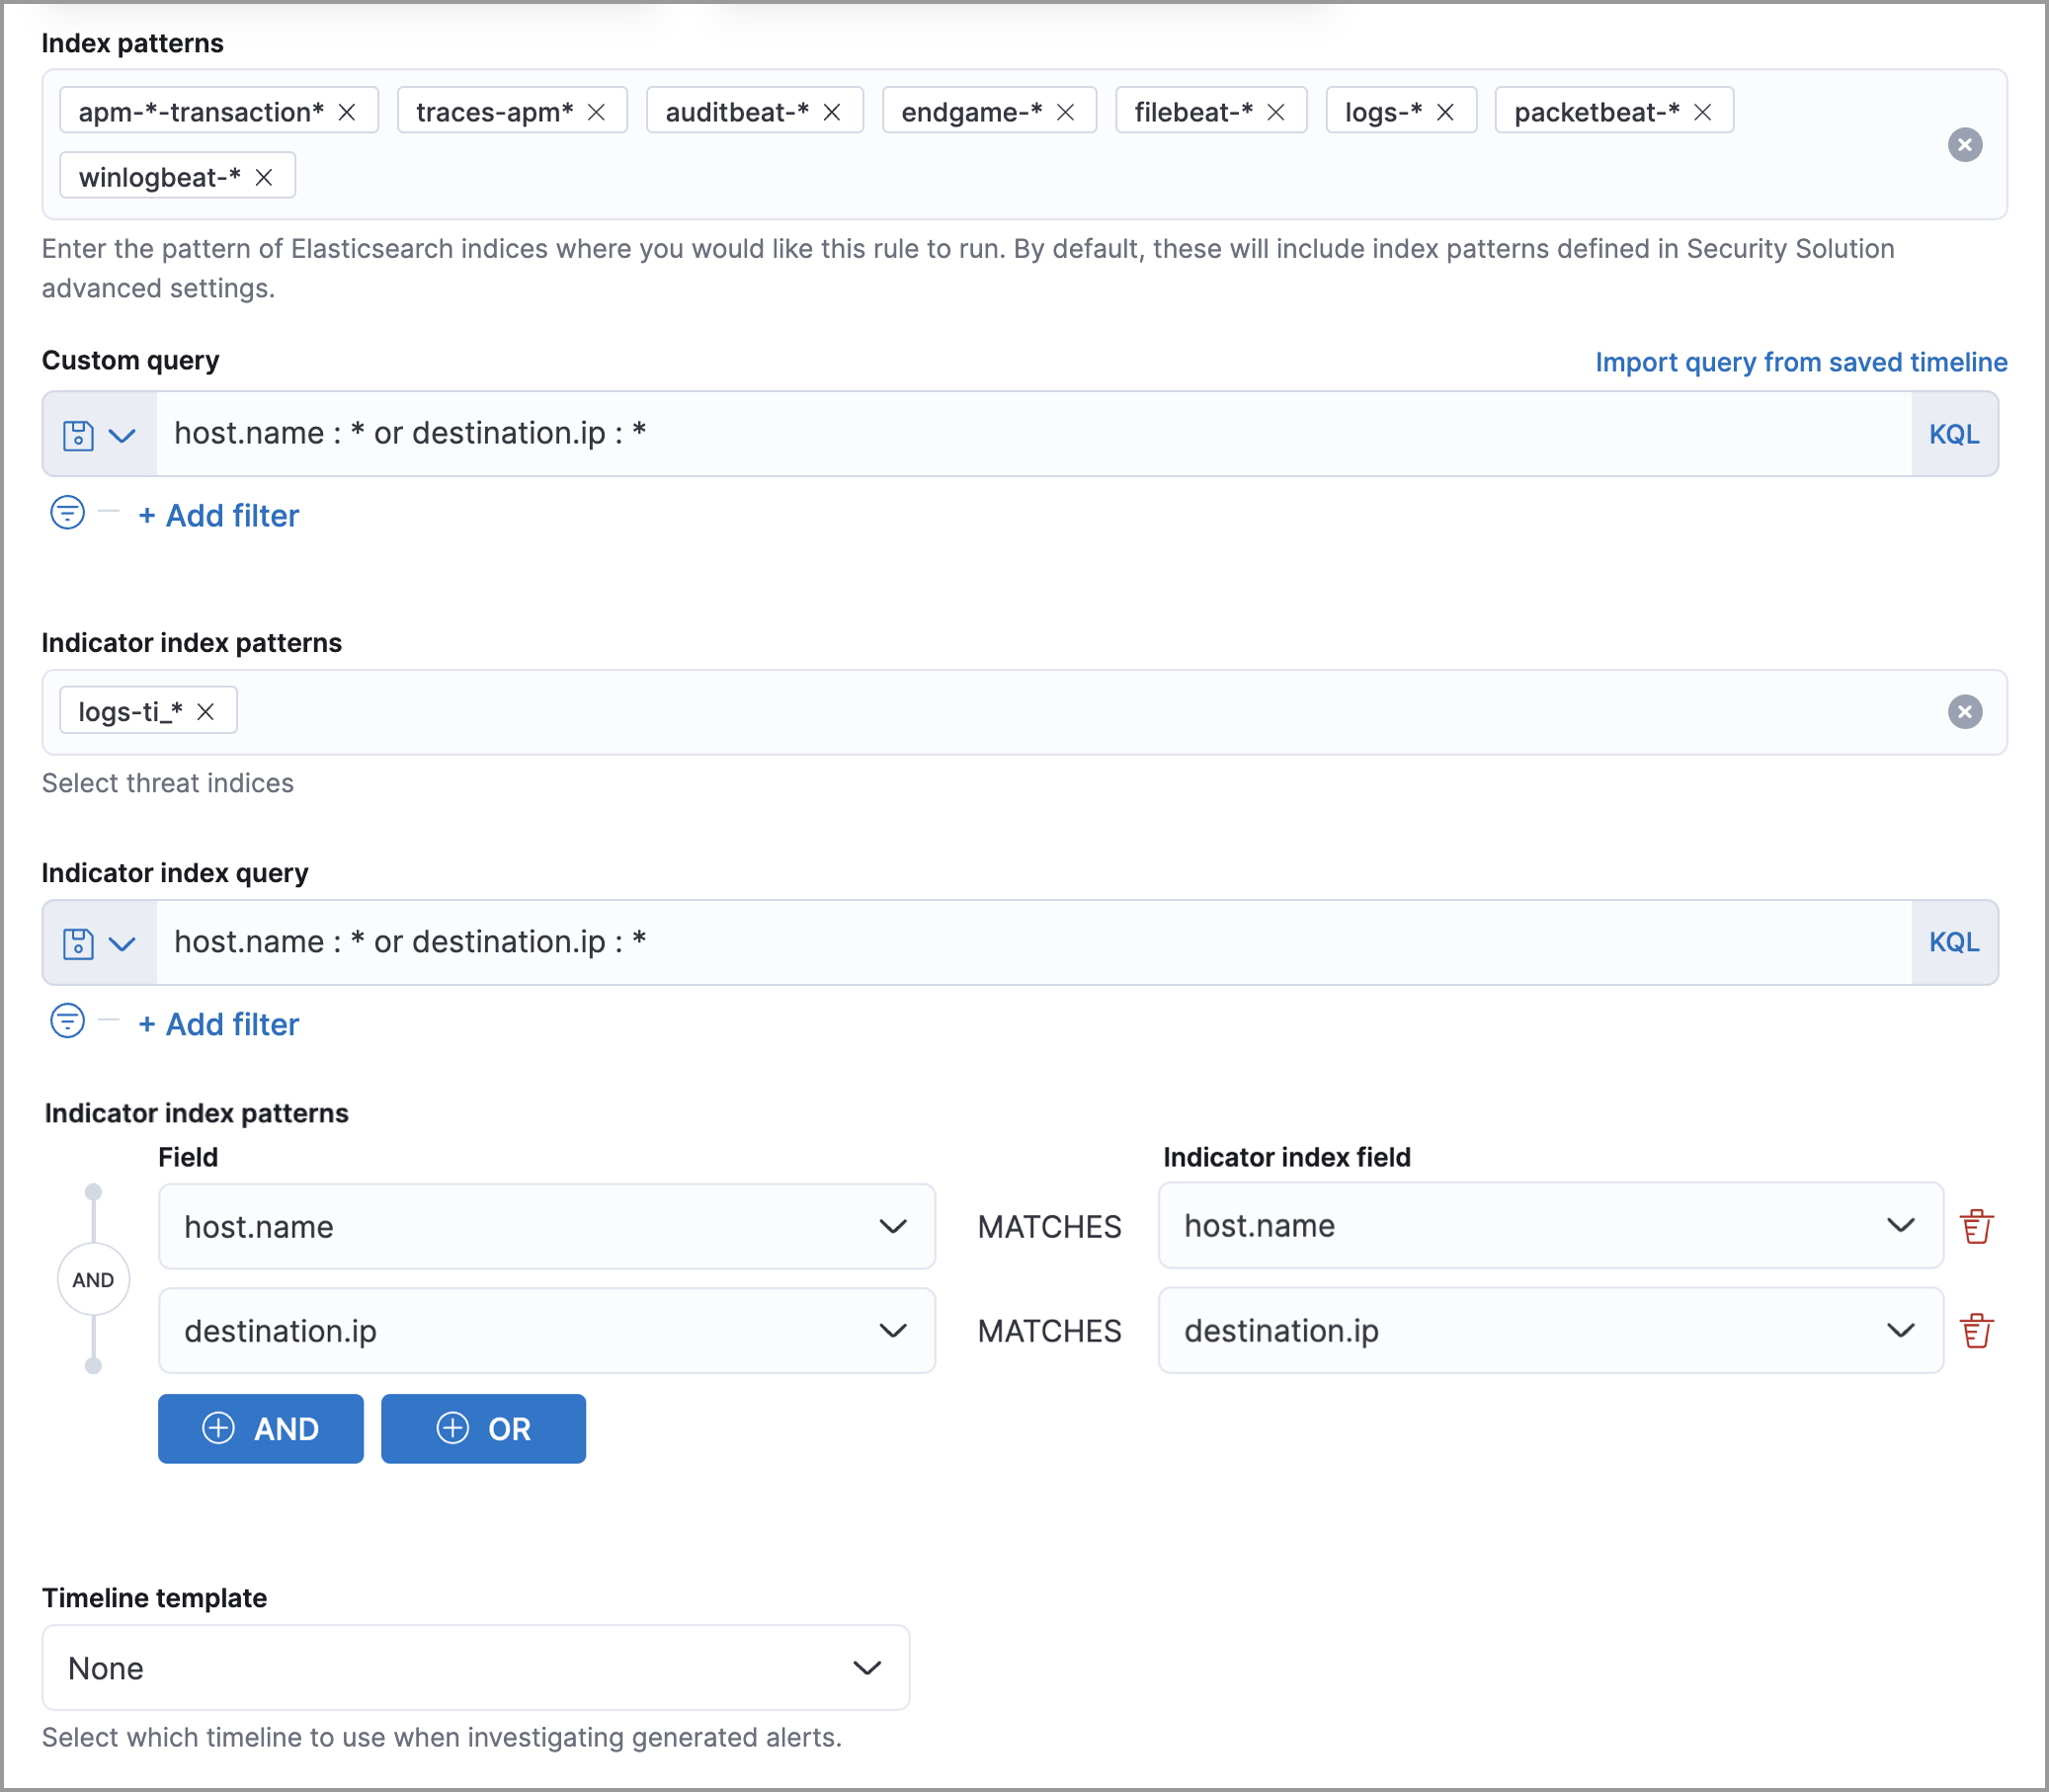
Task: Open saved query menu for Indicator query
Action: 99,942
